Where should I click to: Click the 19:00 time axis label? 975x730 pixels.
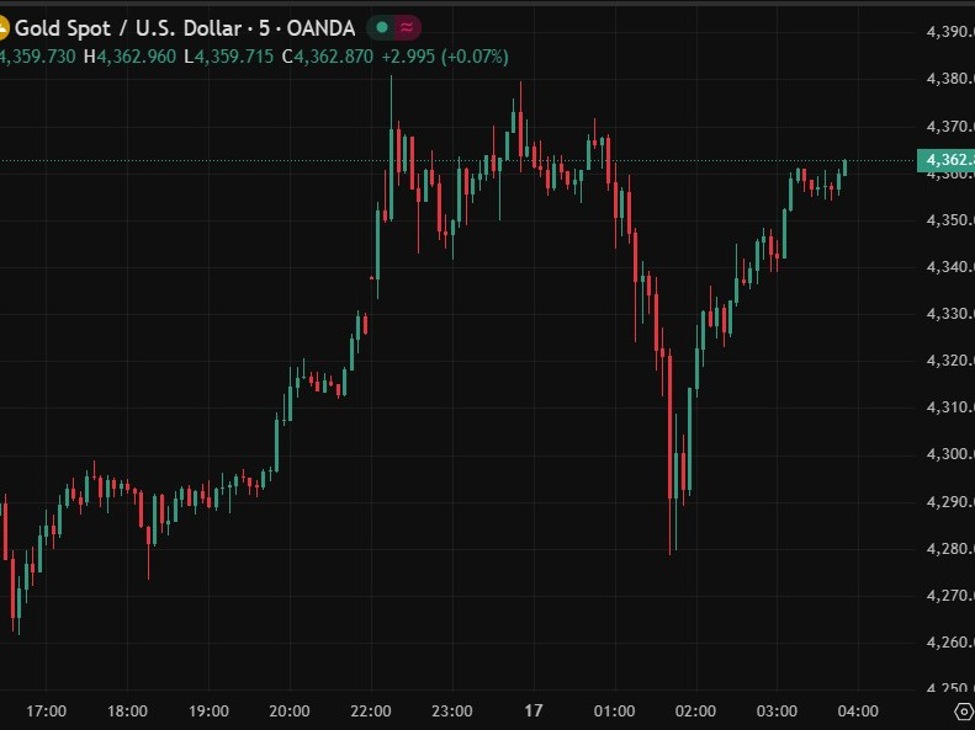point(208,711)
